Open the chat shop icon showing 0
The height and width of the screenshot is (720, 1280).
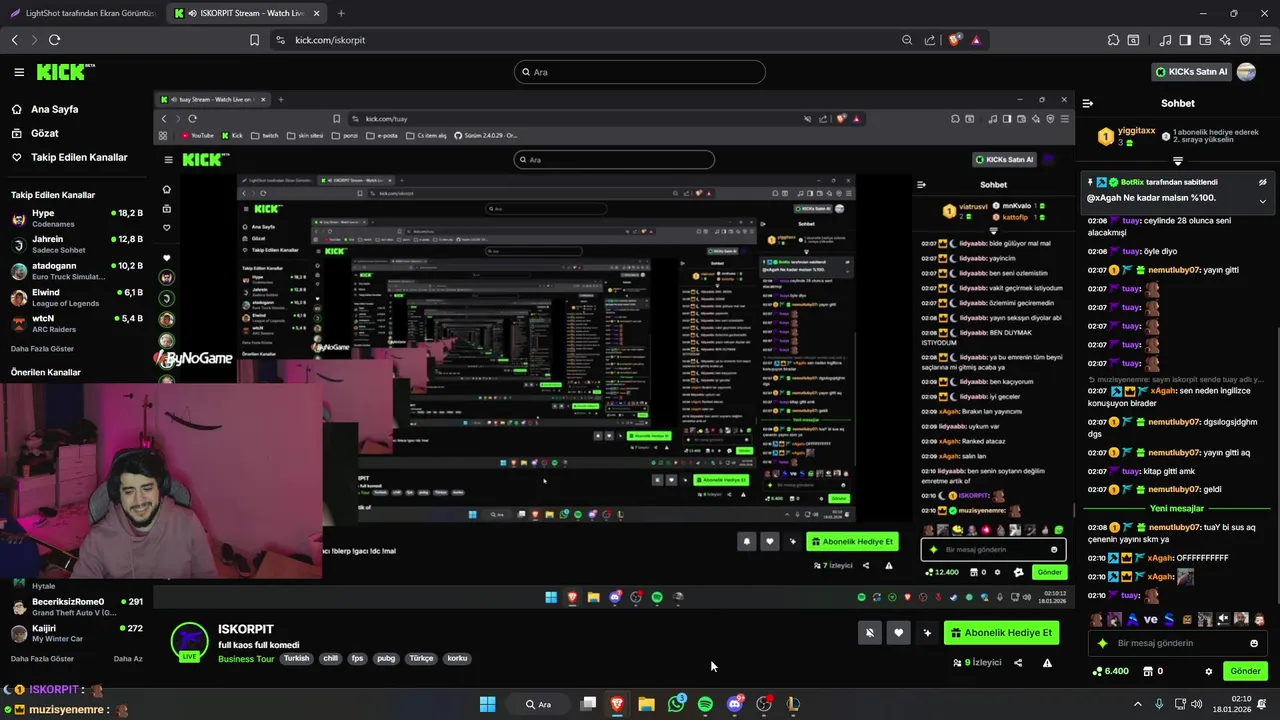(1153, 671)
